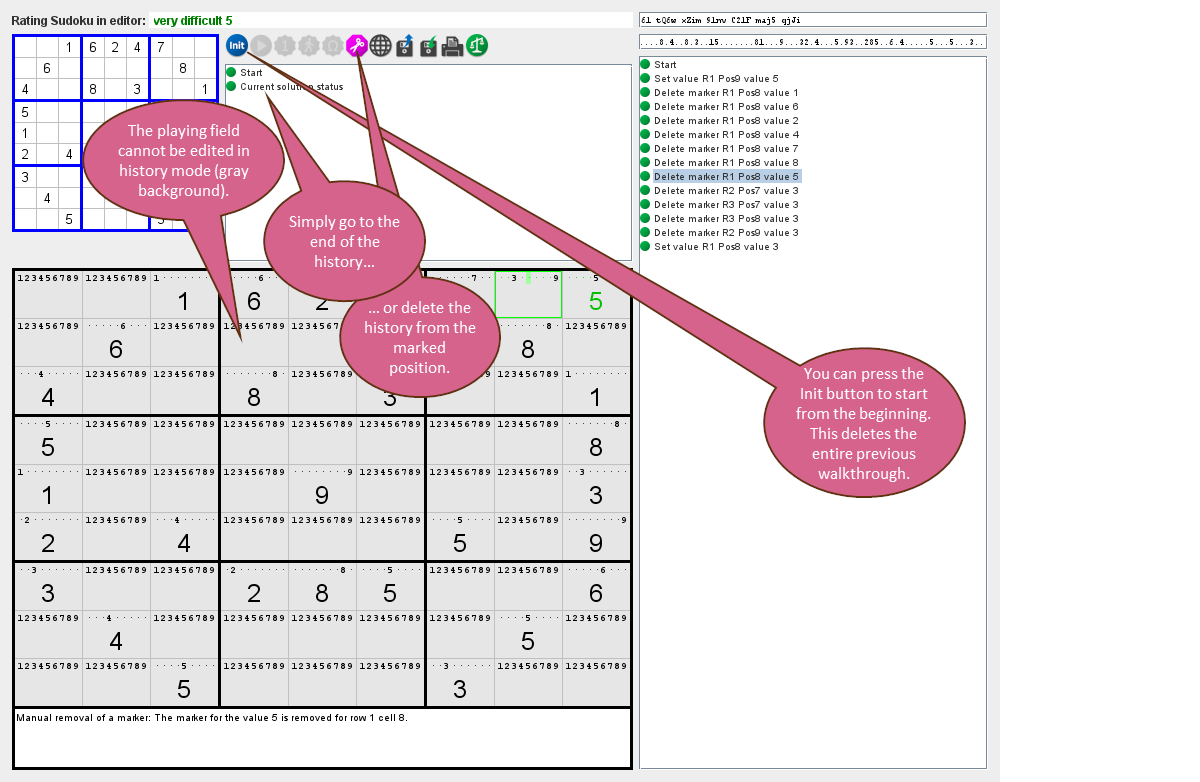Image resolution: width=1200 pixels, height=782 pixels.
Task: Click the grayed-out walking figure icon
Action: [x=309, y=45]
